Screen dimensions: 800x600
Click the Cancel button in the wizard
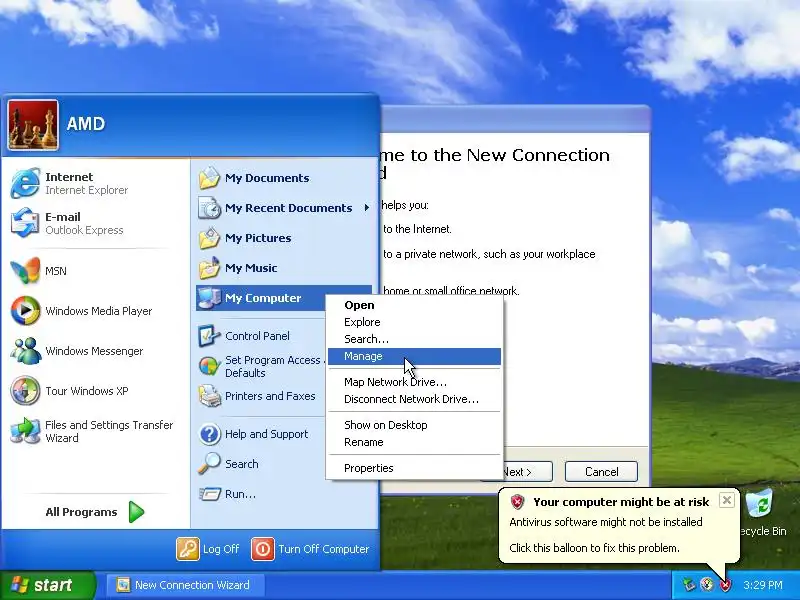tap(601, 472)
